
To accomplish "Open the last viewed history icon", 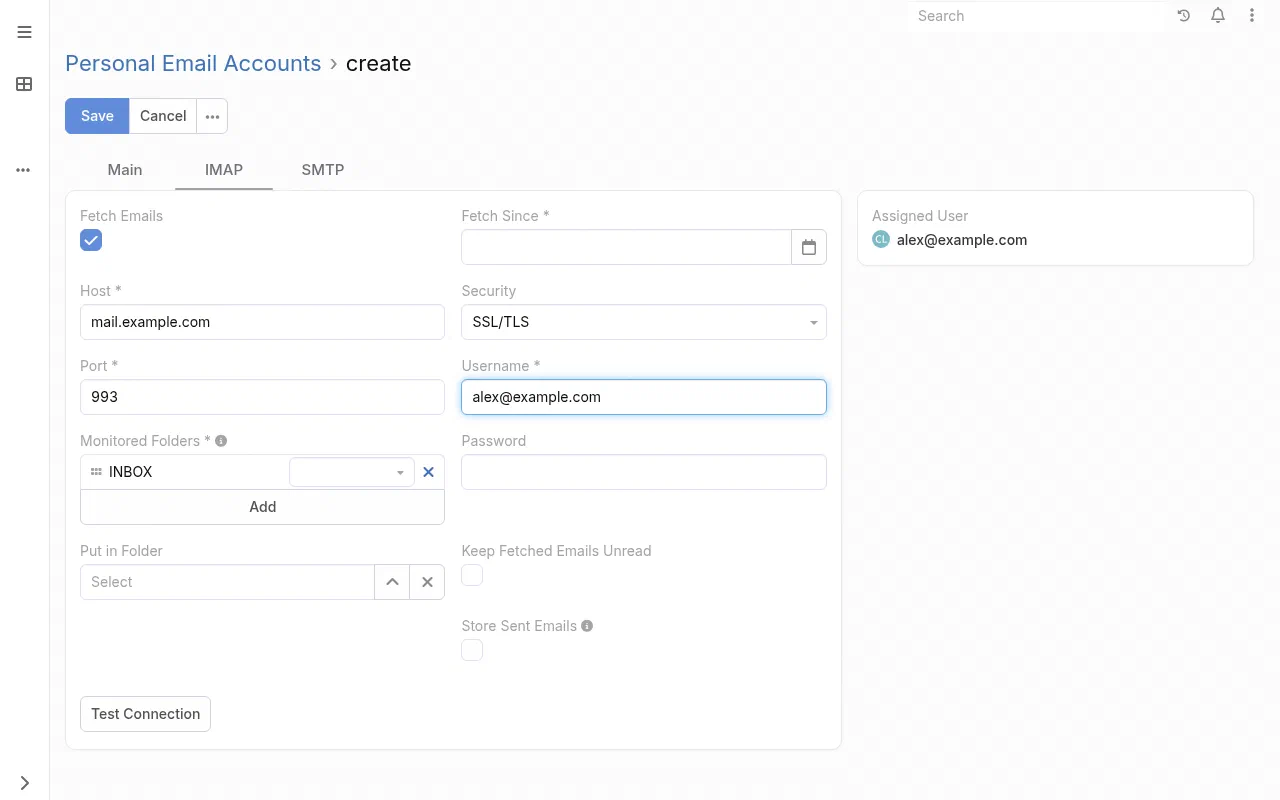I will pyautogui.click(x=1184, y=16).
